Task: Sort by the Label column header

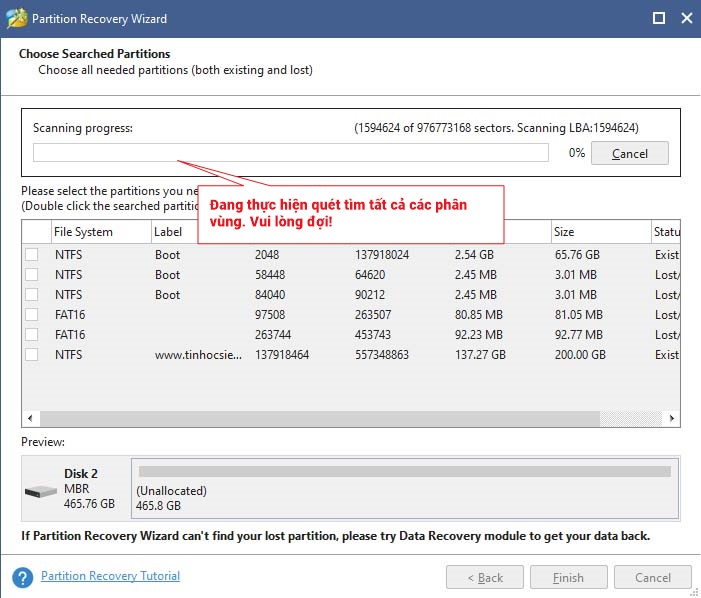Action: (x=168, y=232)
